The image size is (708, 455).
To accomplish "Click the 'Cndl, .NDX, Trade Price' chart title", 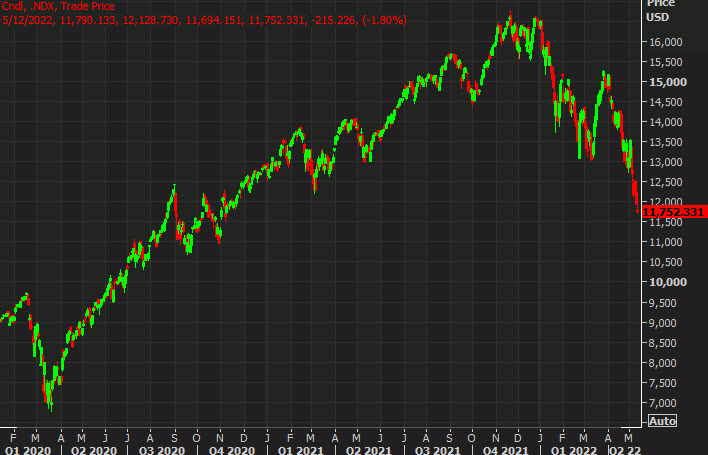I will point(58,6).
